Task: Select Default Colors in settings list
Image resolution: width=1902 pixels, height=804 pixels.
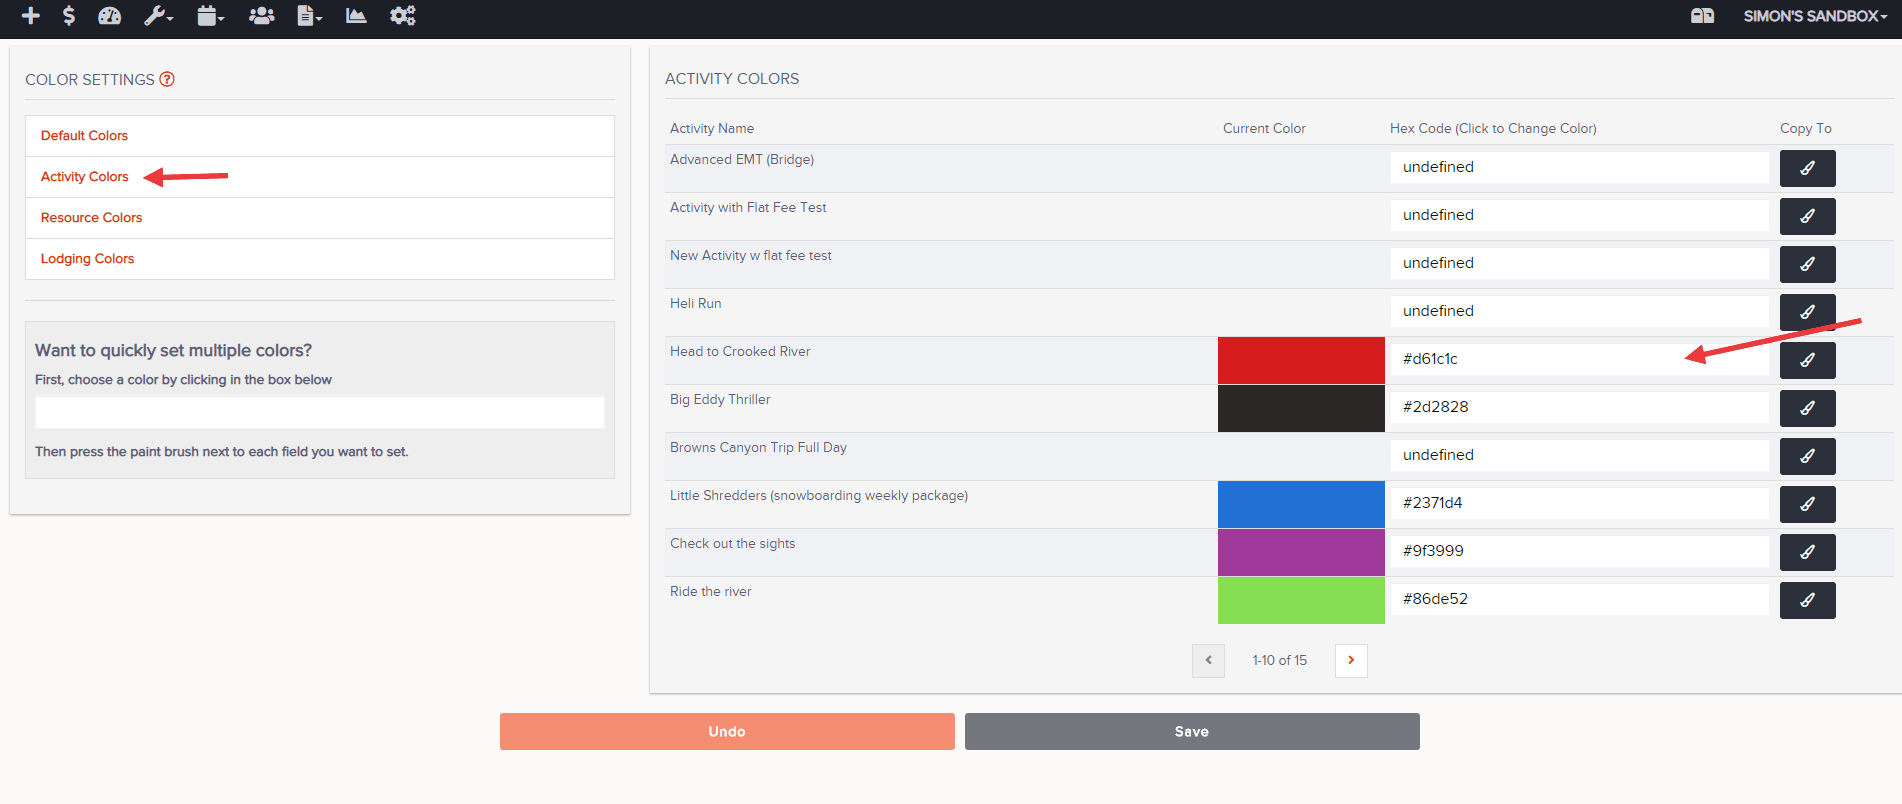Action: click(320, 136)
